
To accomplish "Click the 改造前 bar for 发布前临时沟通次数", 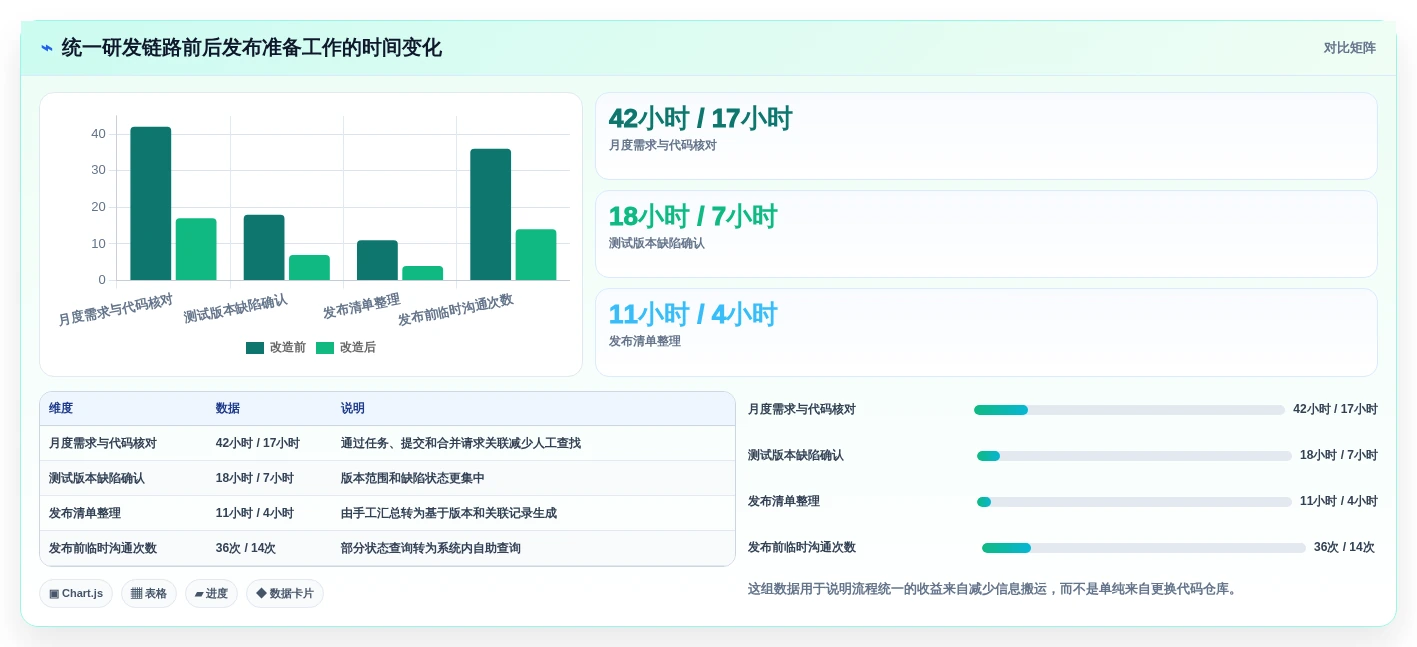I will coord(490,214).
